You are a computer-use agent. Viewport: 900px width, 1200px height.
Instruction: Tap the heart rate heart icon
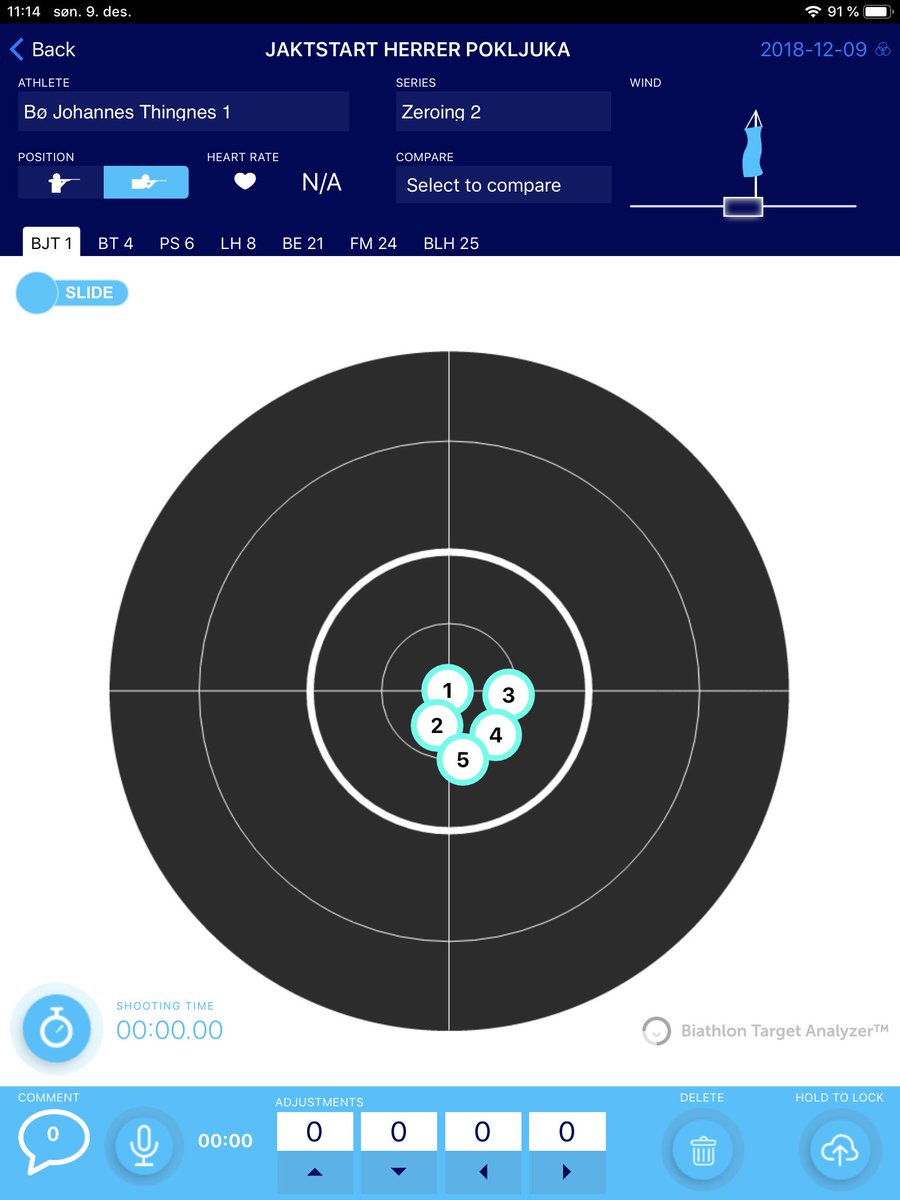point(245,182)
